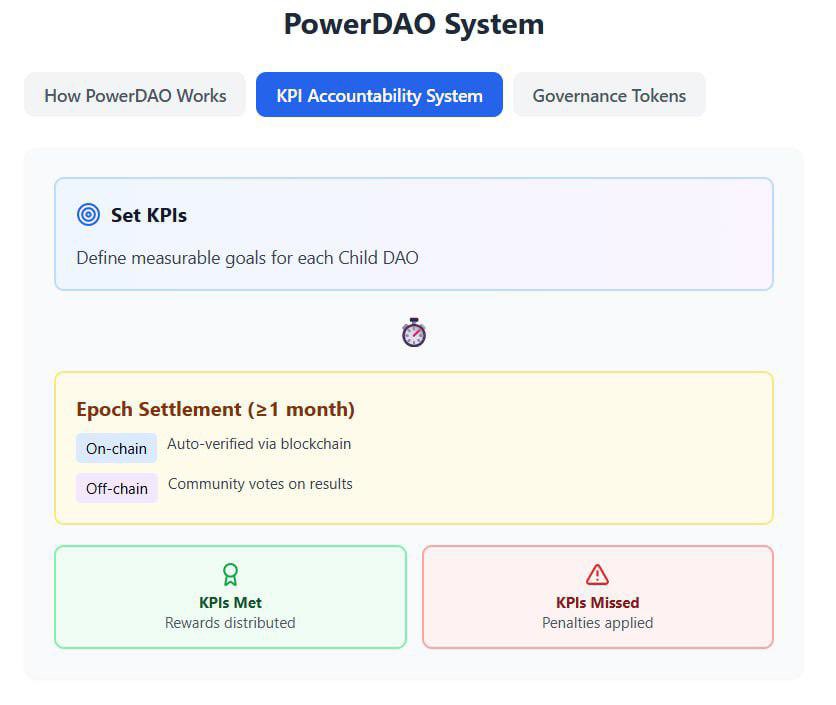Switch to How PowerDAO Works tab
Image resolution: width=836 pixels, height=705 pixels.
point(135,95)
